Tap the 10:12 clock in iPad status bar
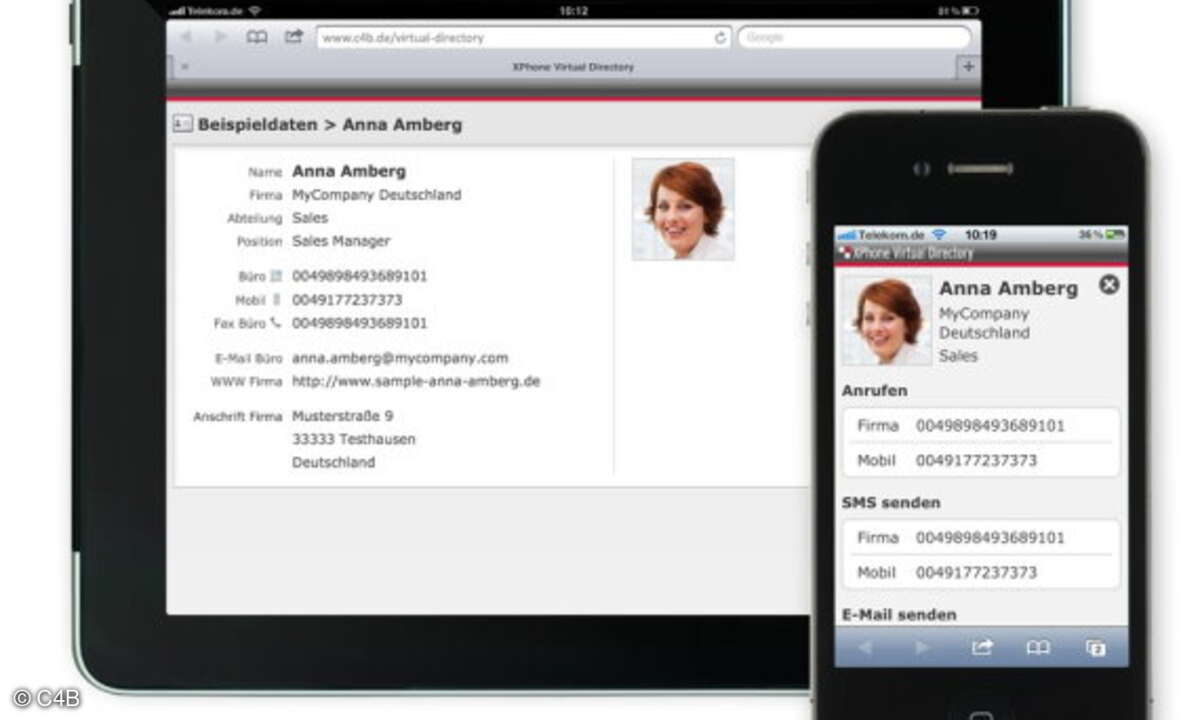 (573, 10)
